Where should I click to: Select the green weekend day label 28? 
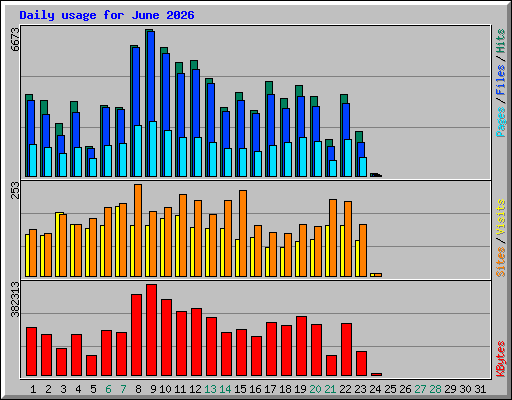tap(435, 389)
